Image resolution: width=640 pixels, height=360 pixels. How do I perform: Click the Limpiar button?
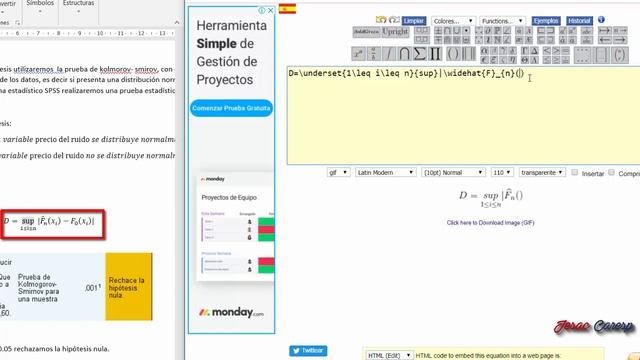tap(414, 21)
